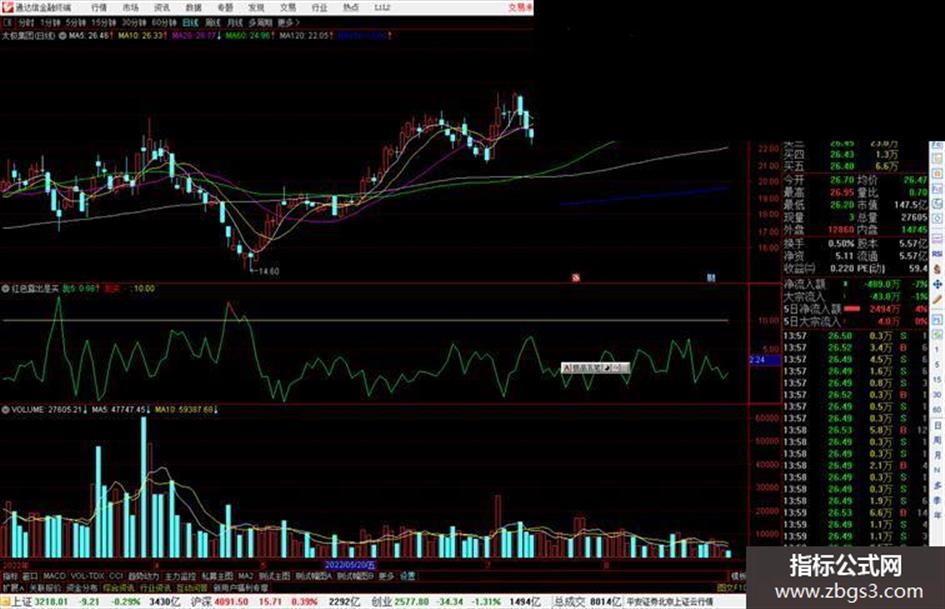Expand 更多 indicator list at bottom
Image resolution: width=945 pixels, height=609 pixels.
pos(386,576)
